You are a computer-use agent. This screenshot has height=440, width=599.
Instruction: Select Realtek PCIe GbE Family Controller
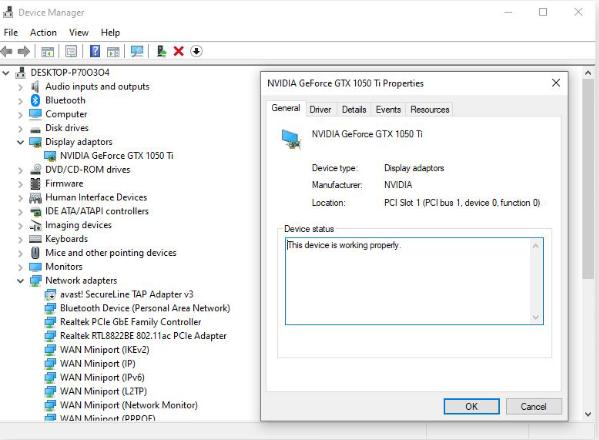tap(131, 322)
